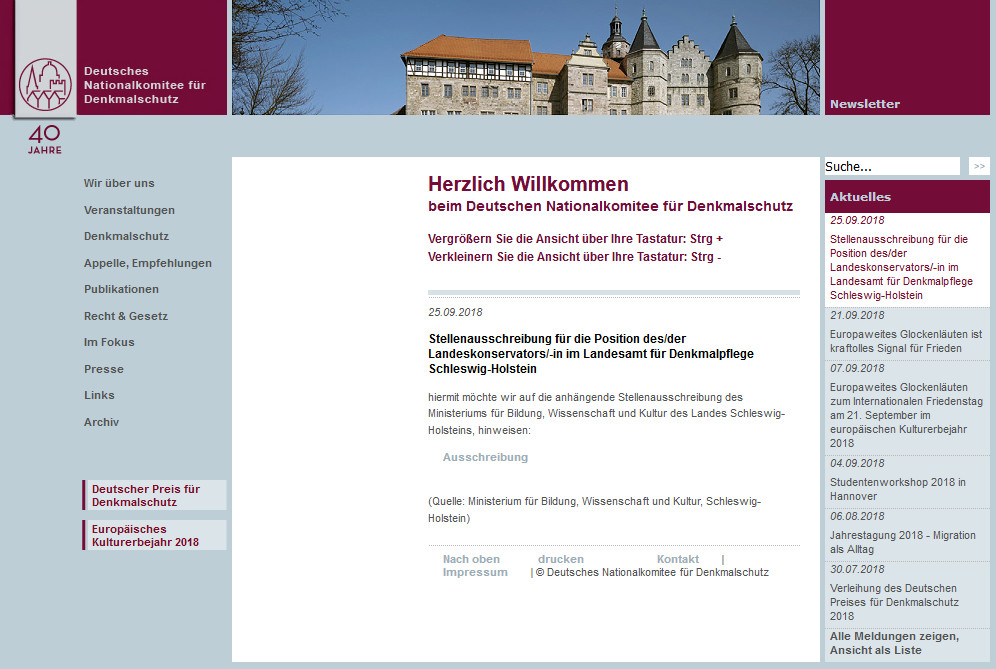Click the article date 25.09.2018 in main content
This screenshot has width=996, height=669.
[x=455, y=312]
